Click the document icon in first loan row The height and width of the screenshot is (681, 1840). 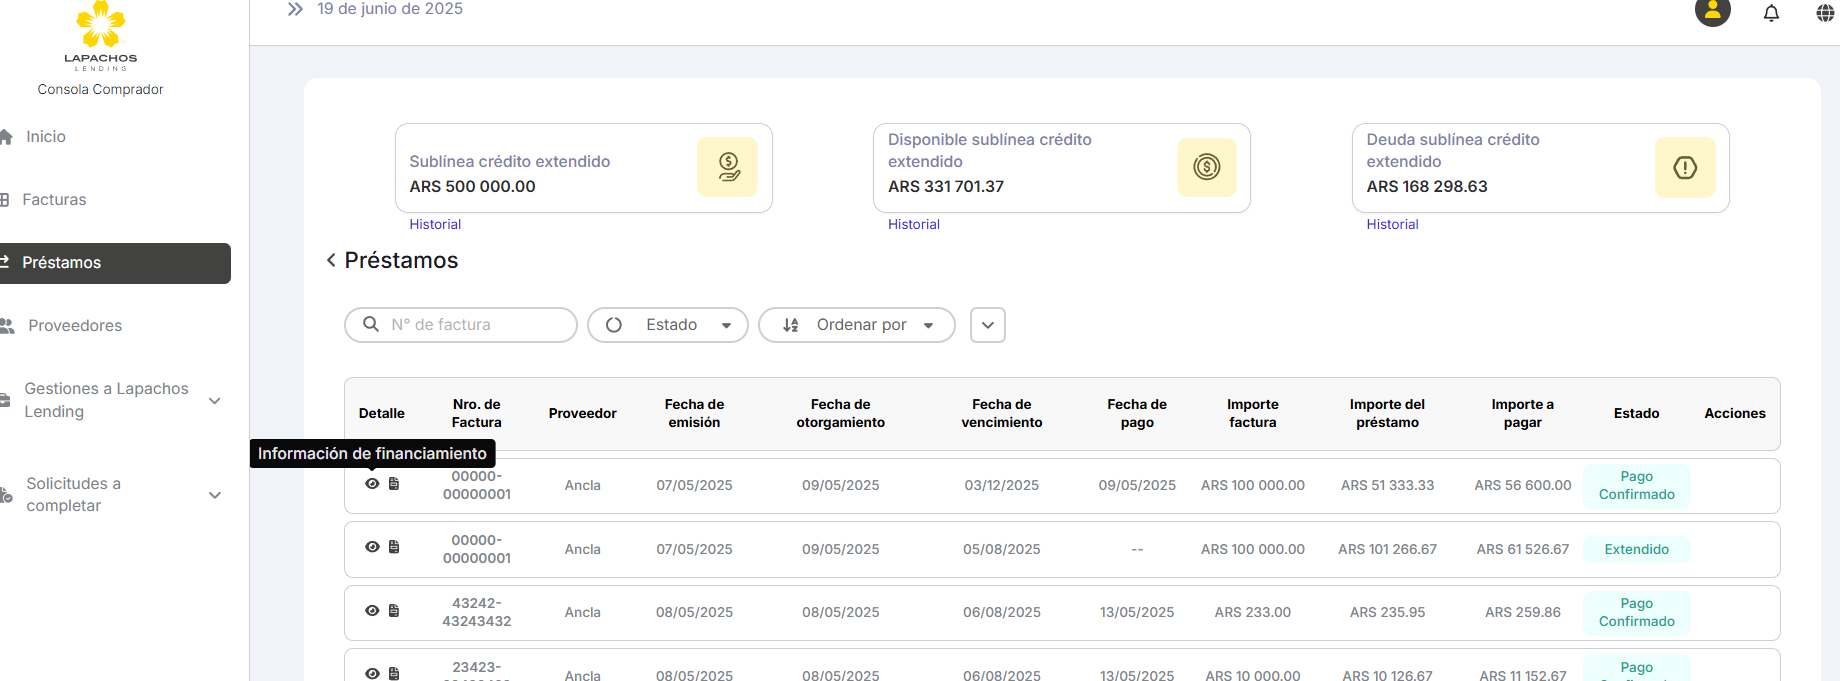pos(394,484)
